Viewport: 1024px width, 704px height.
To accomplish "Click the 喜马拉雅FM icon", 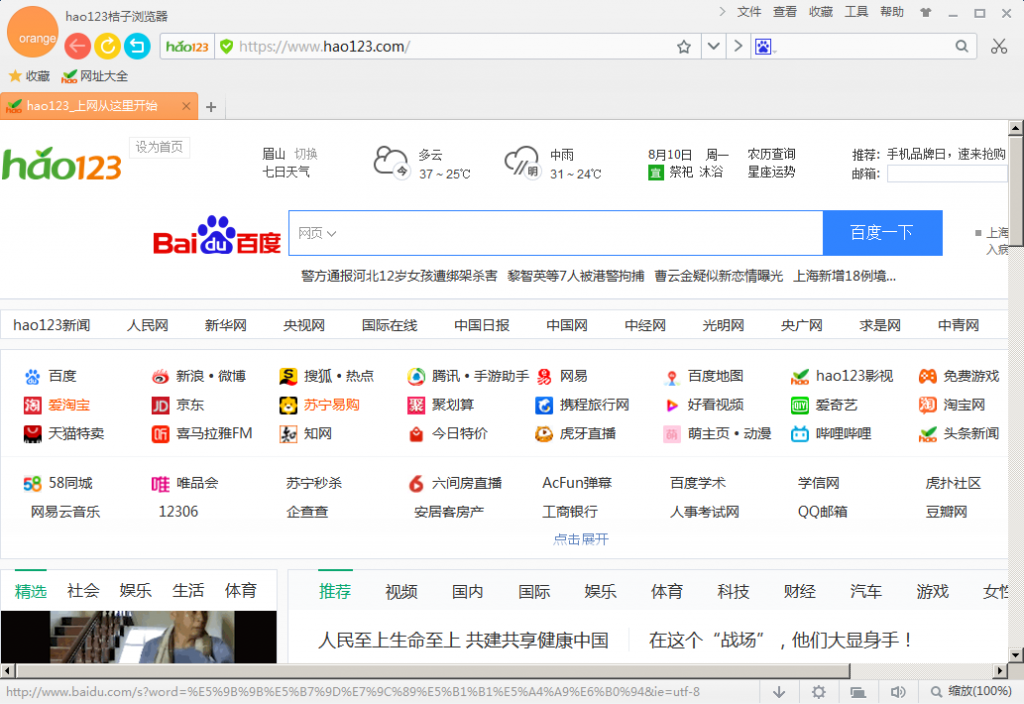I will pyautogui.click(x=160, y=434).
